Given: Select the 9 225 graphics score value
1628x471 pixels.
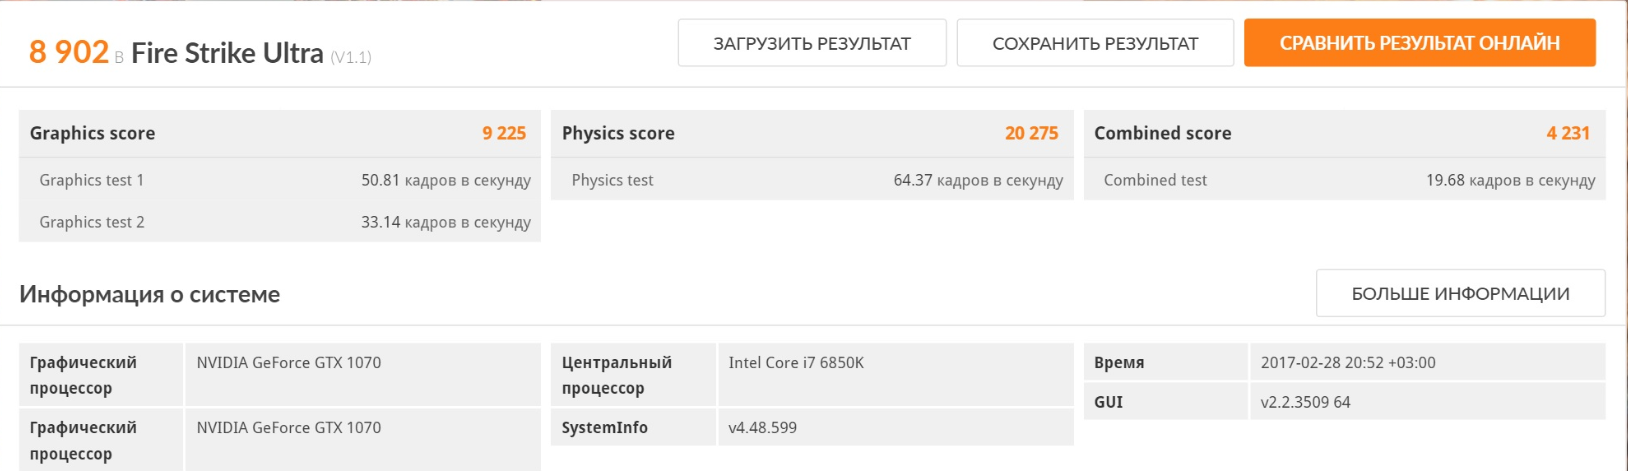Looking at the screenshot, I should pyautogui.click(x=504, y=133).
